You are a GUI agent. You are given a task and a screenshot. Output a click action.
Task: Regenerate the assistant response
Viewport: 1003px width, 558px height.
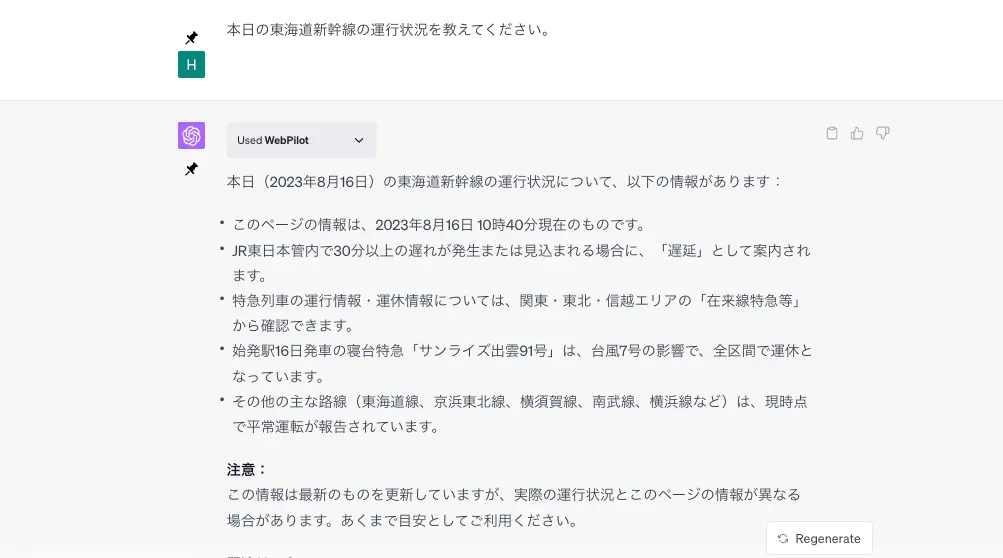click(x=819, y=539)
